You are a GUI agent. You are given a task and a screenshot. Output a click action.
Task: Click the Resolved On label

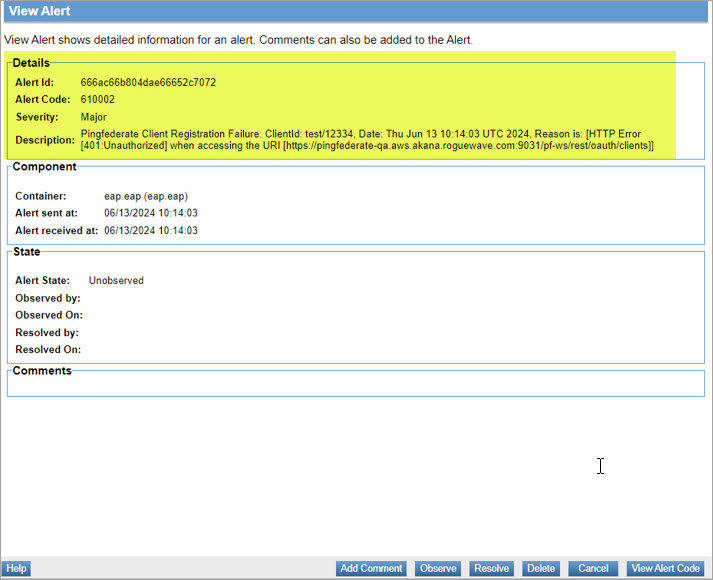click(x=48, y=350)
